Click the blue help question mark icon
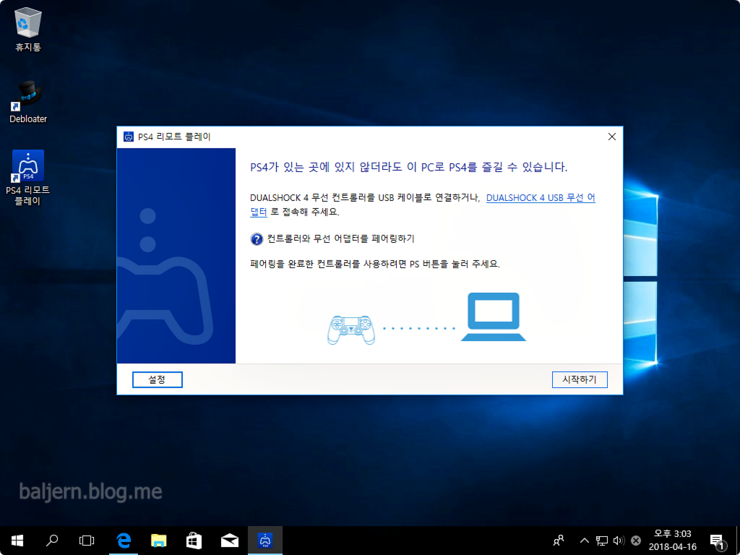The height and width of the screenshot is (555, 740). click(256, 239)
